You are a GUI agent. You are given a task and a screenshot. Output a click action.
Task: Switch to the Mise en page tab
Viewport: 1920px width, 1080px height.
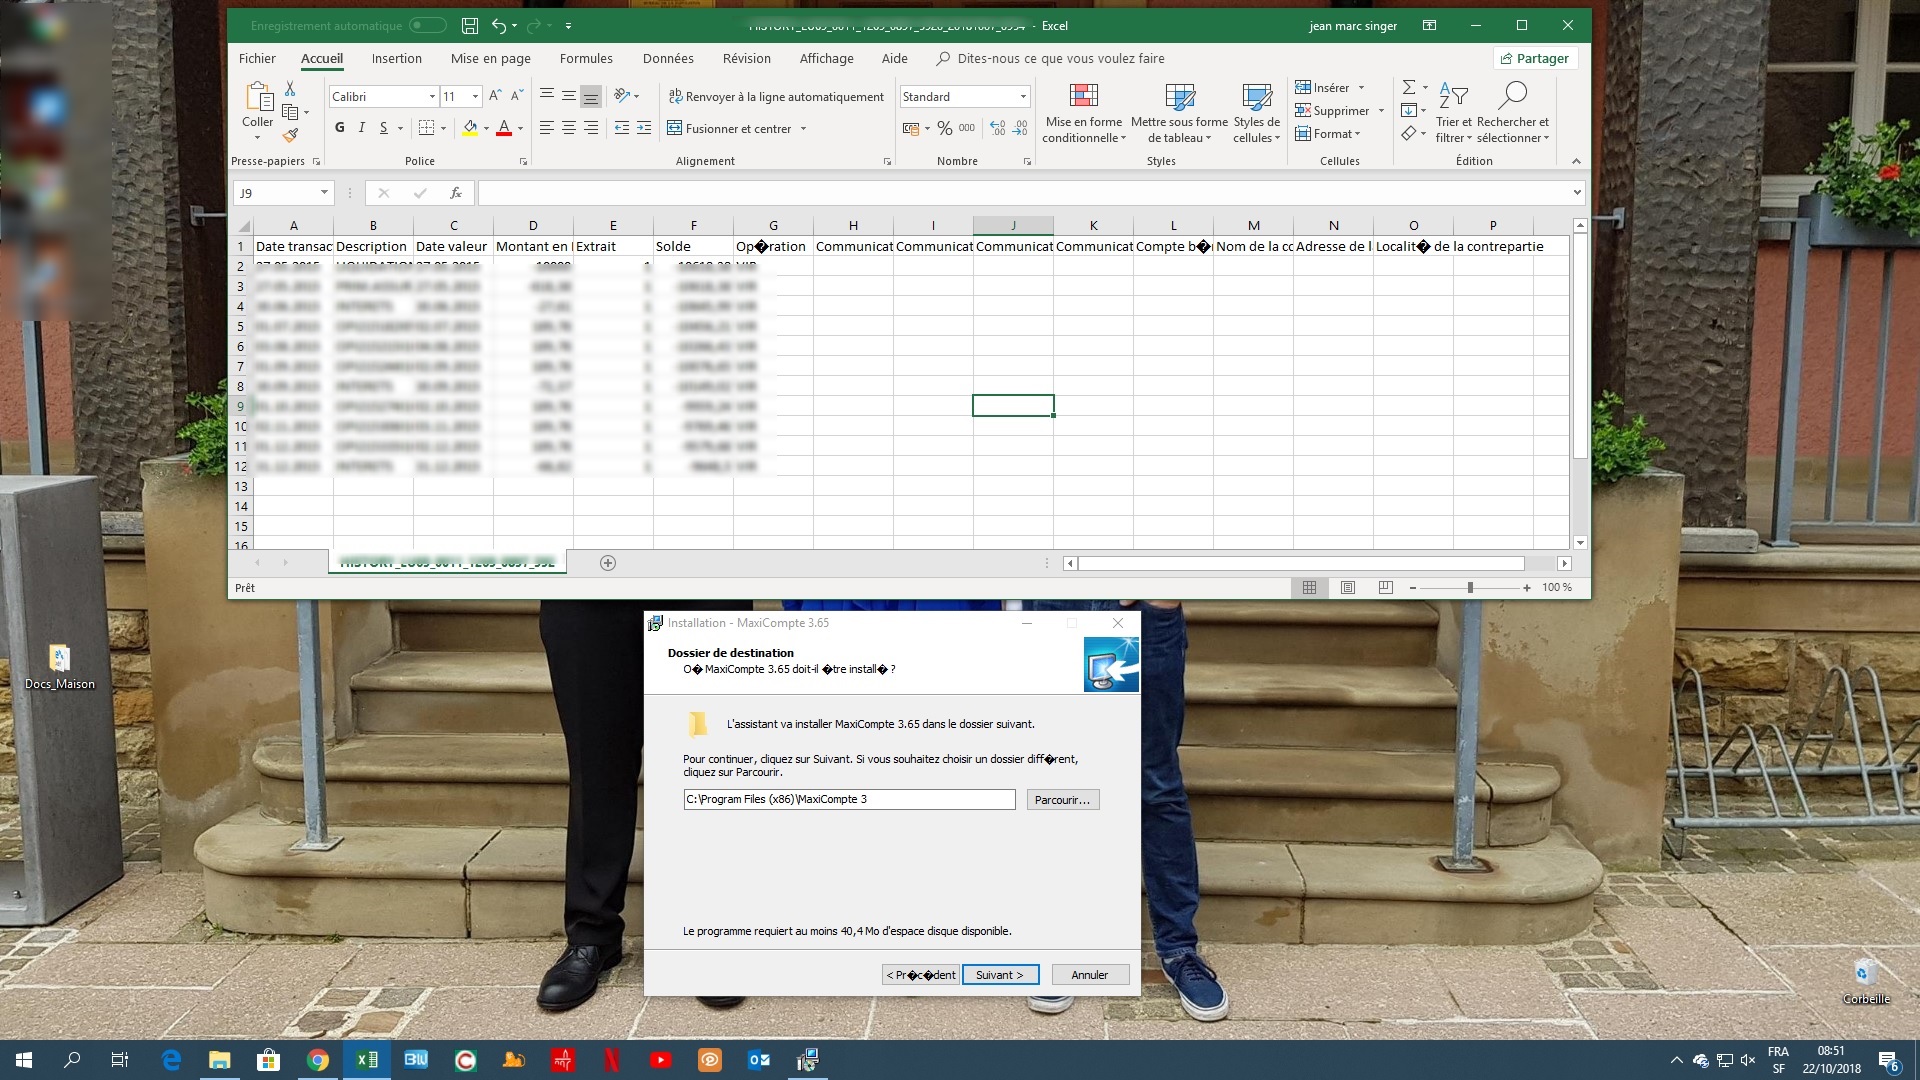pos(491,59)
